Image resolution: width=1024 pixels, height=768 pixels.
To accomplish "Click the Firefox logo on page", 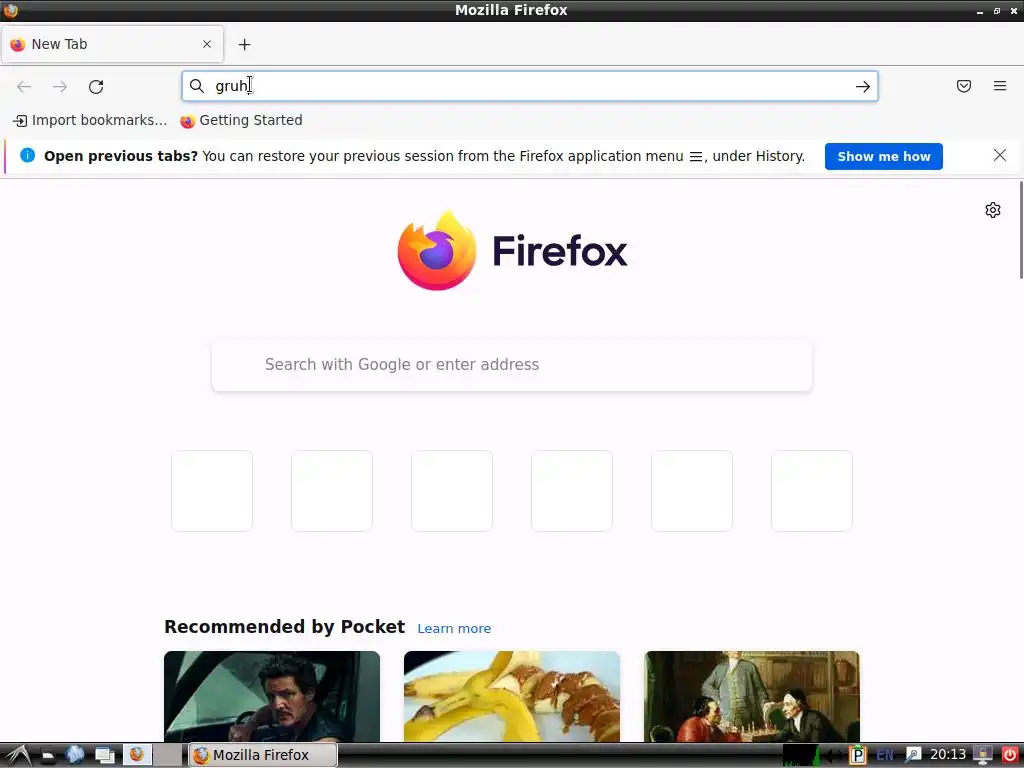I will pos(512,251).
